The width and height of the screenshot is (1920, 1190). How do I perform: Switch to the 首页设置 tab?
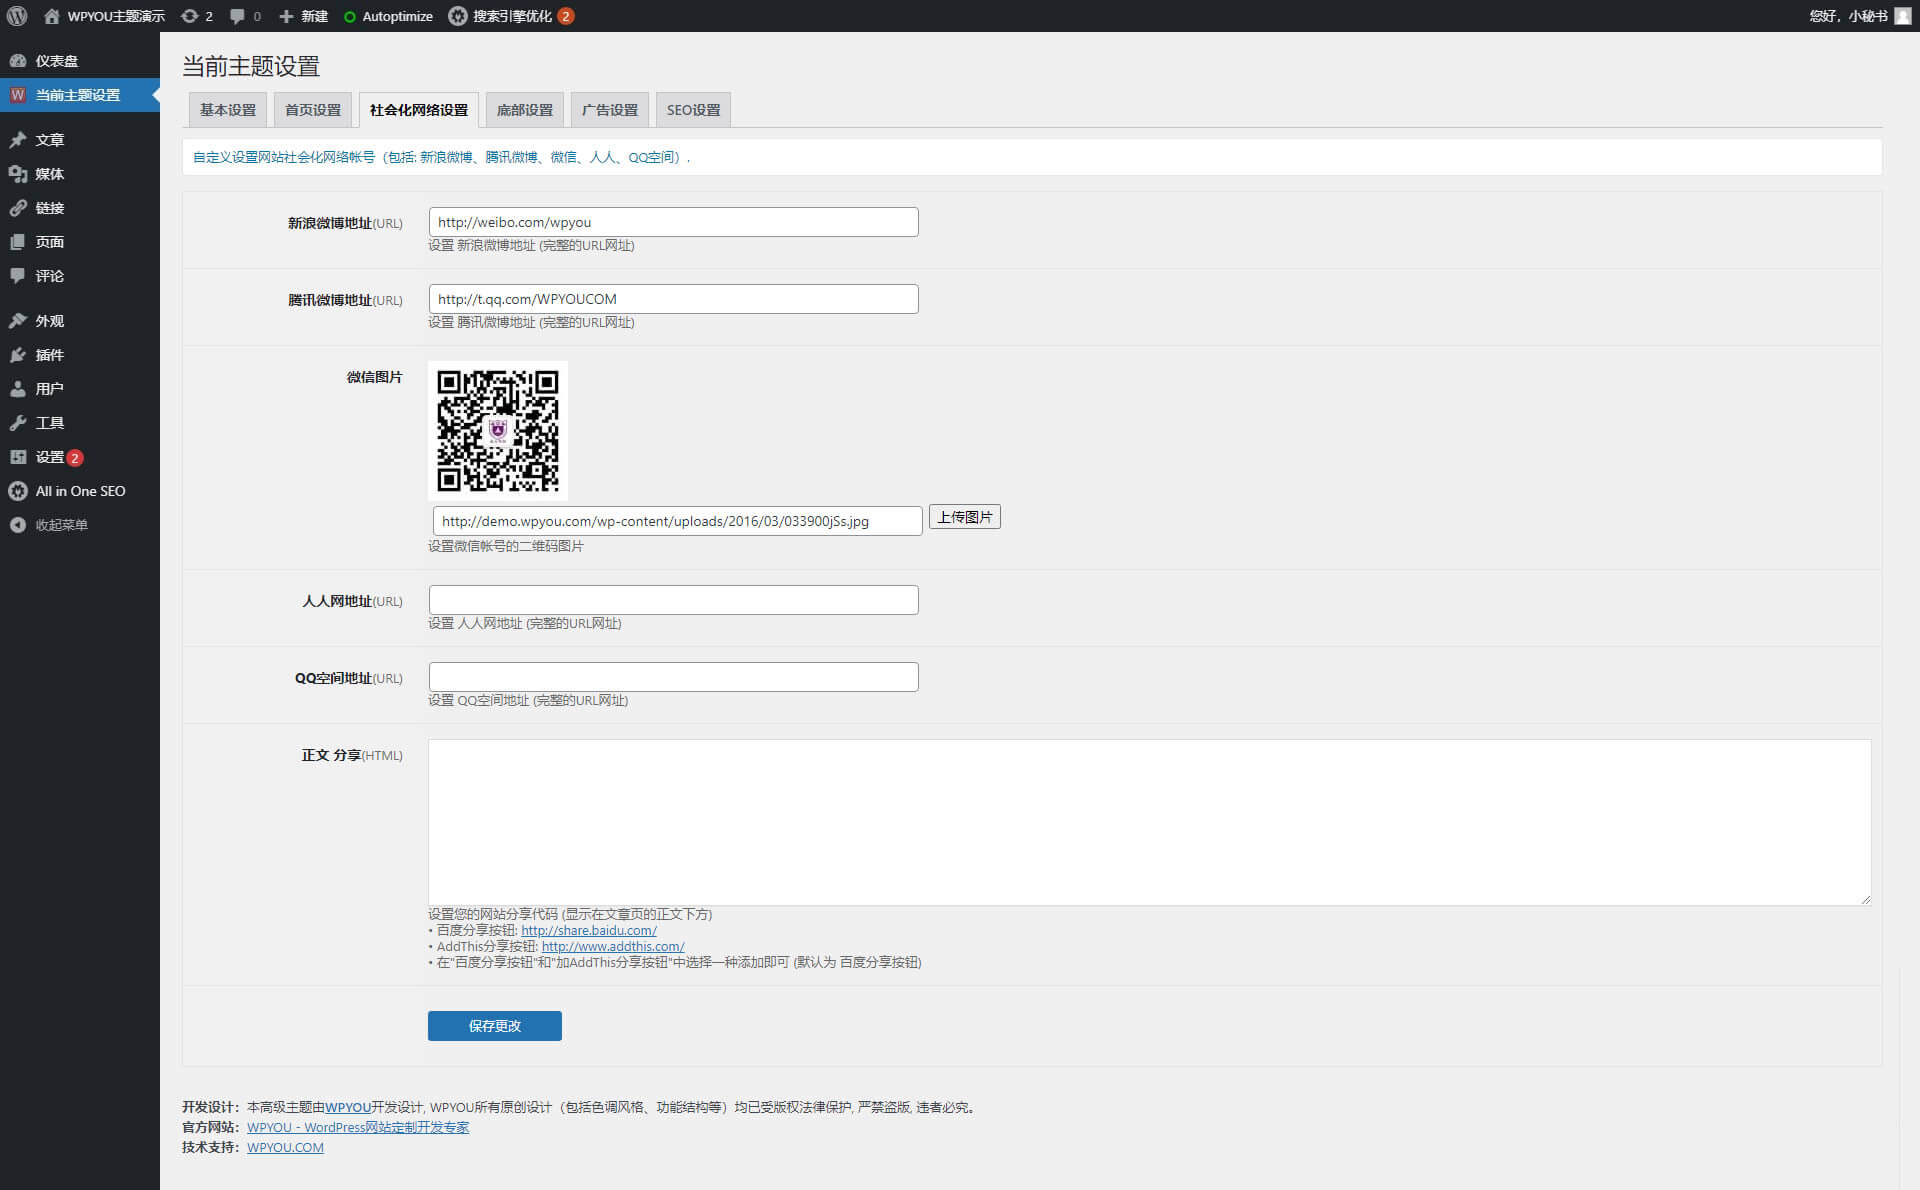313,110
